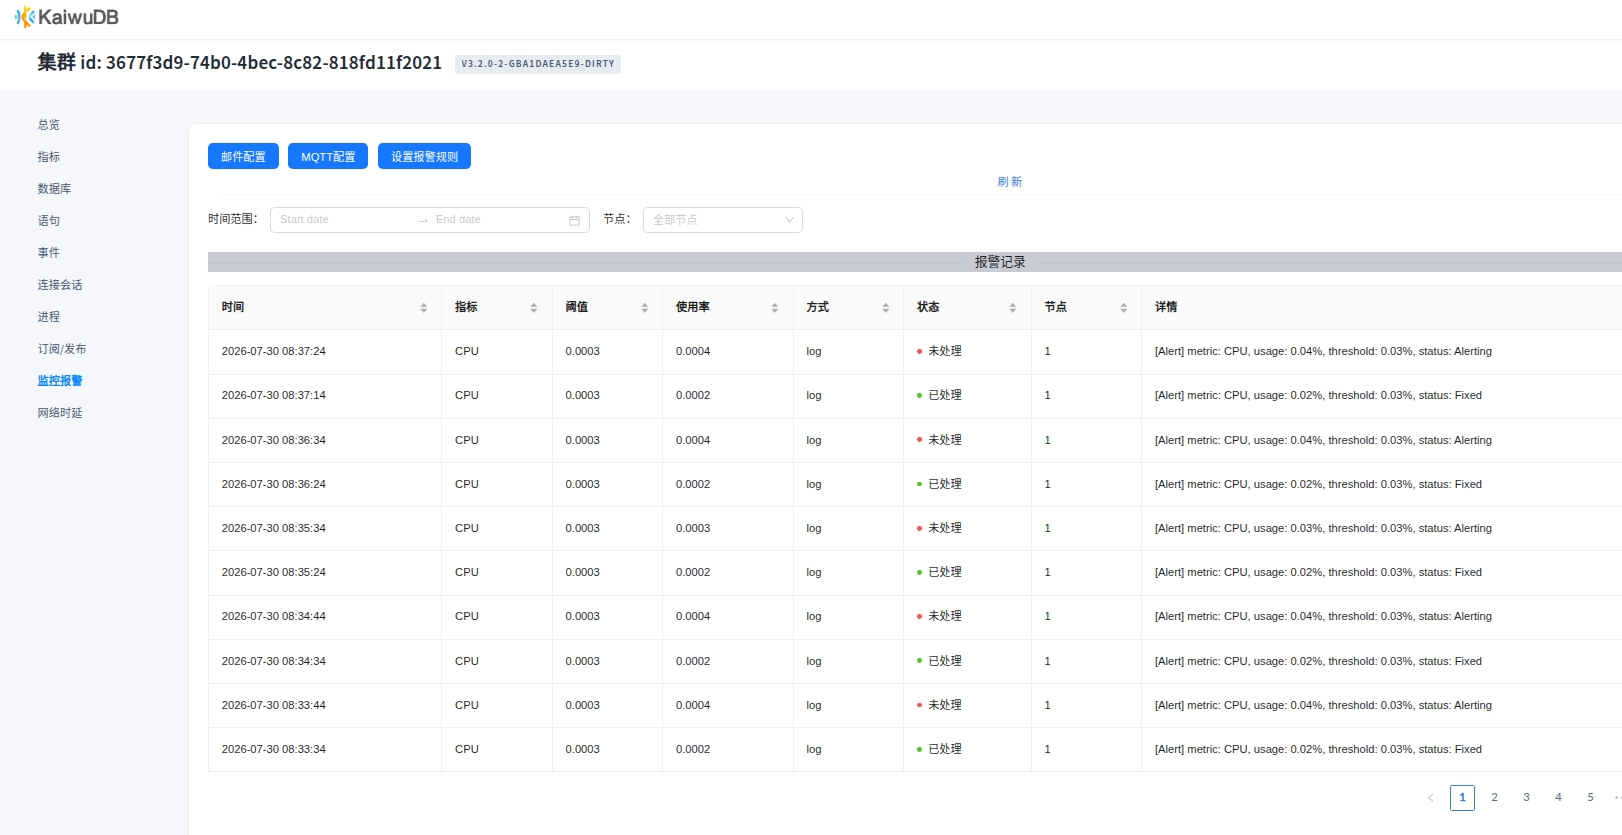The width and height of the screenshot is (1622, 835).
Task: Click the End date input field
Action: click(497, 220)
